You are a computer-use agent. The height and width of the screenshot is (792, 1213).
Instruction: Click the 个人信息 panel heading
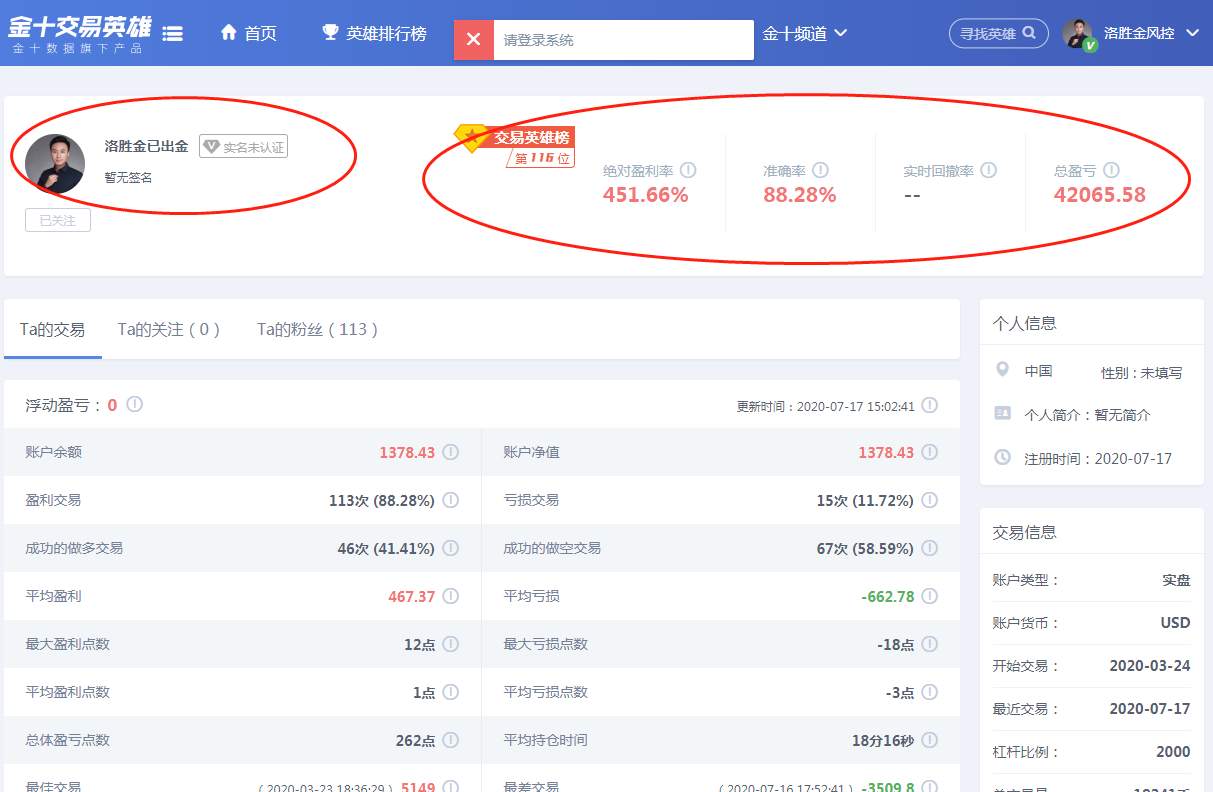(x=1025, y=323)
